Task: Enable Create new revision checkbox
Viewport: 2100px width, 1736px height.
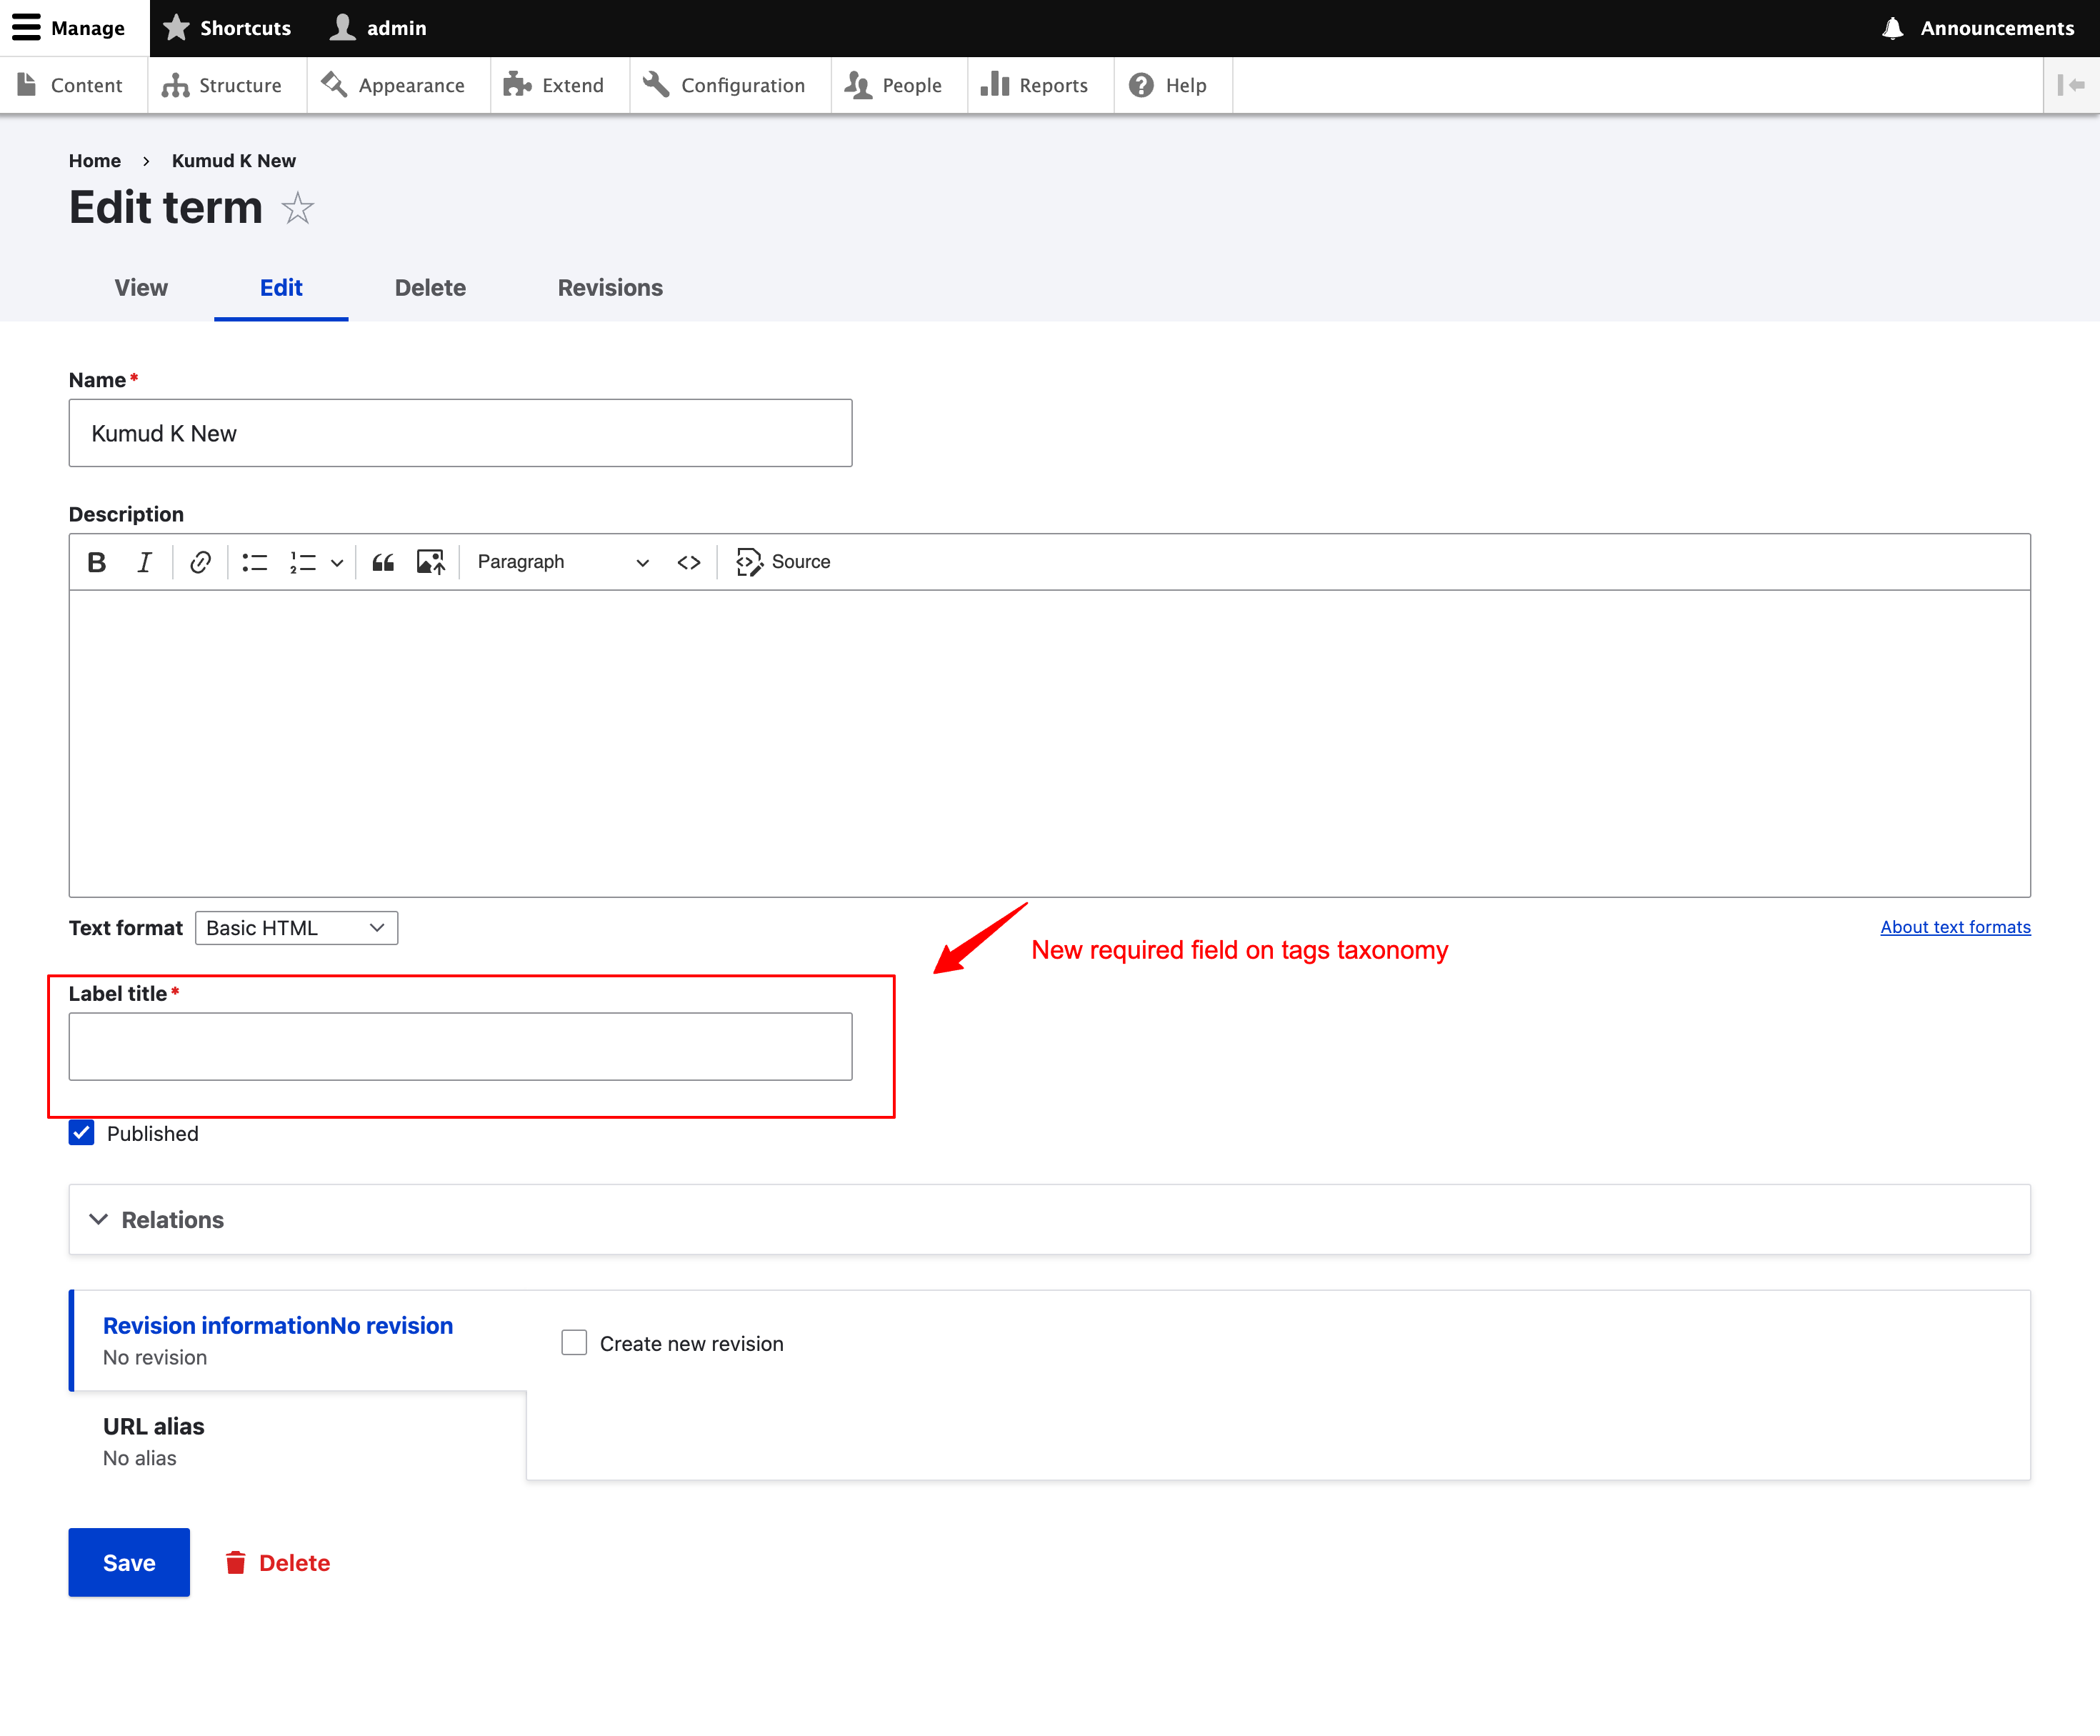Action: click(x=574, y=1343)
